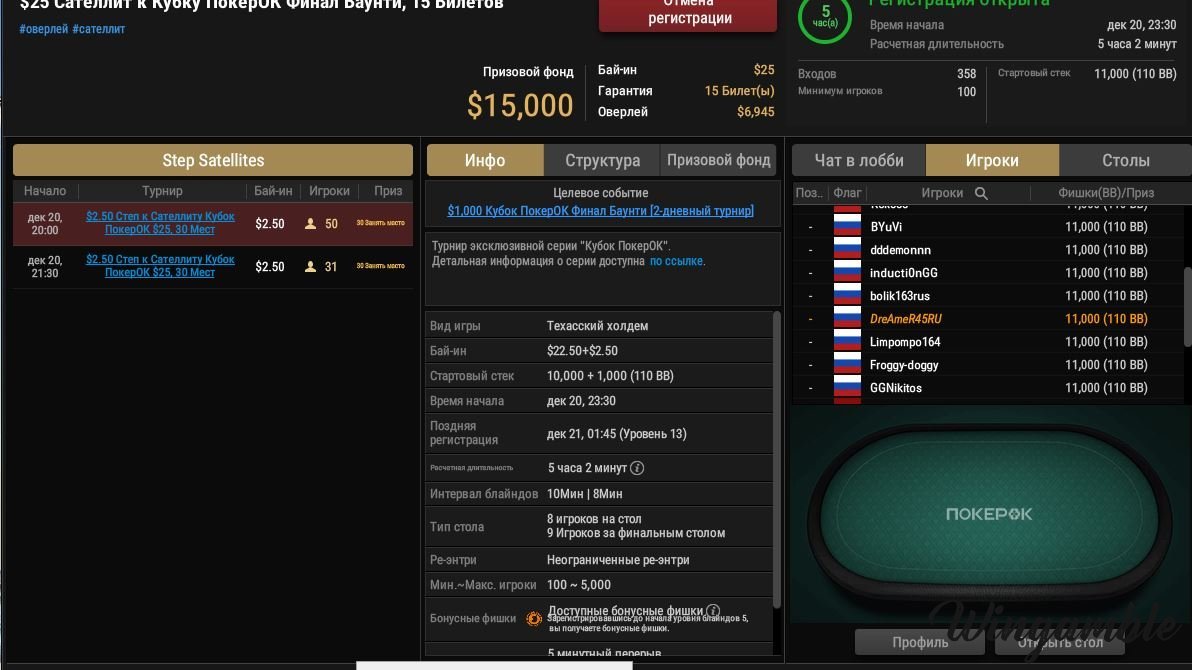
Task: Click the search magnifier icon in players list
Action: point(981,193)
